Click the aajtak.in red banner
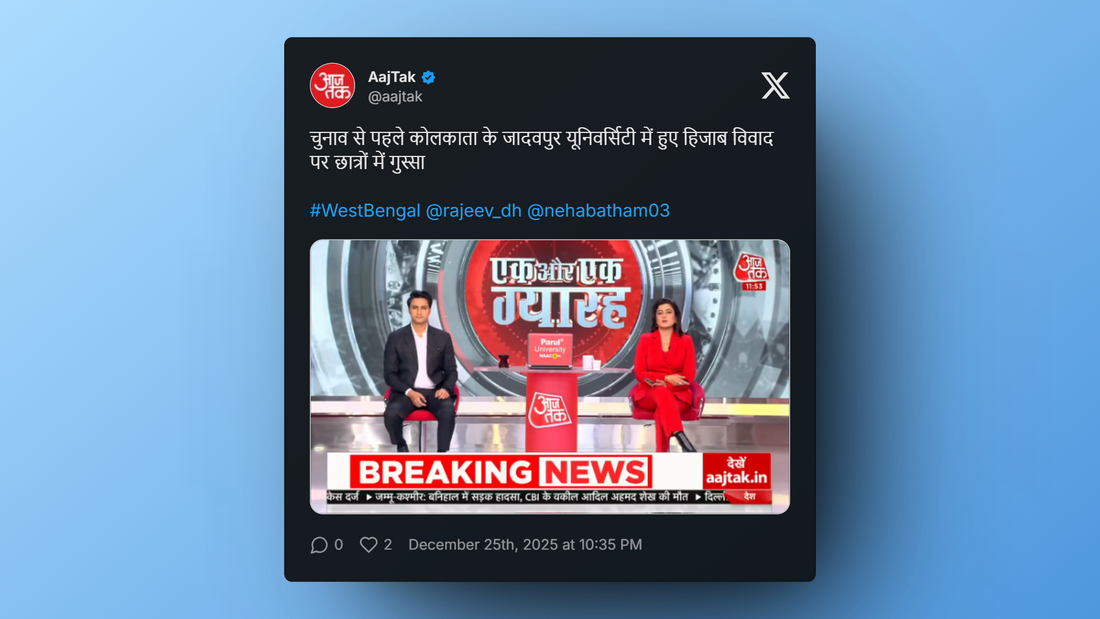Image resolution: width=1100 pixels, height=619 pixels. [737, 471]
